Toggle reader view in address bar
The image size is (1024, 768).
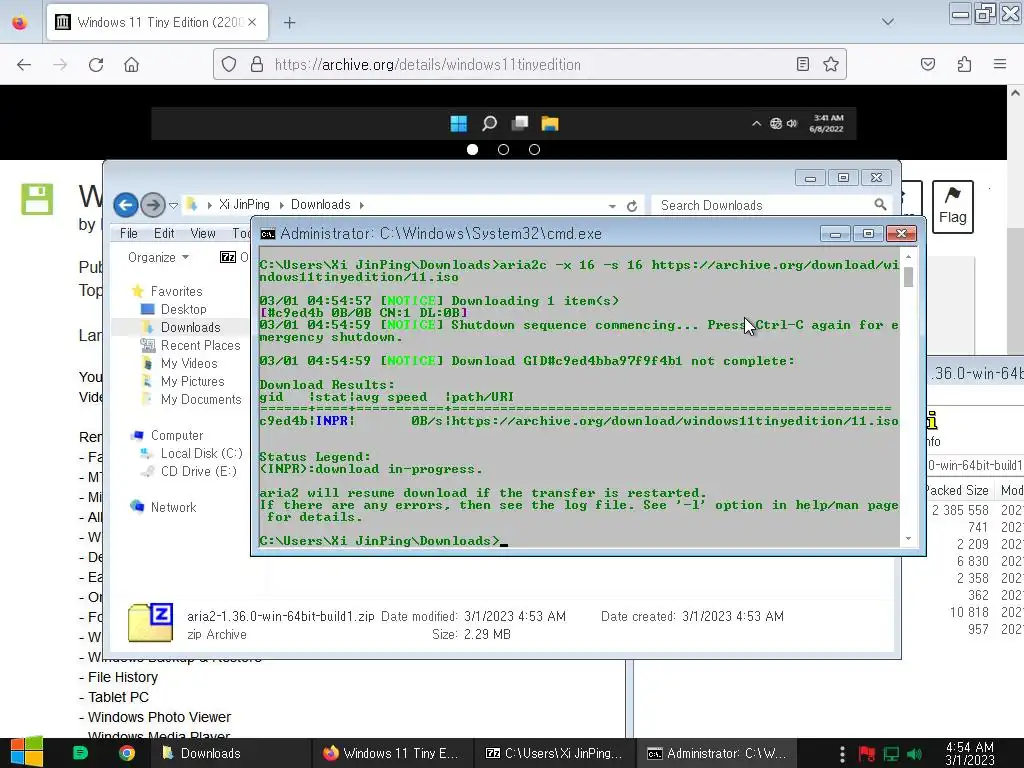pos(803,64)
